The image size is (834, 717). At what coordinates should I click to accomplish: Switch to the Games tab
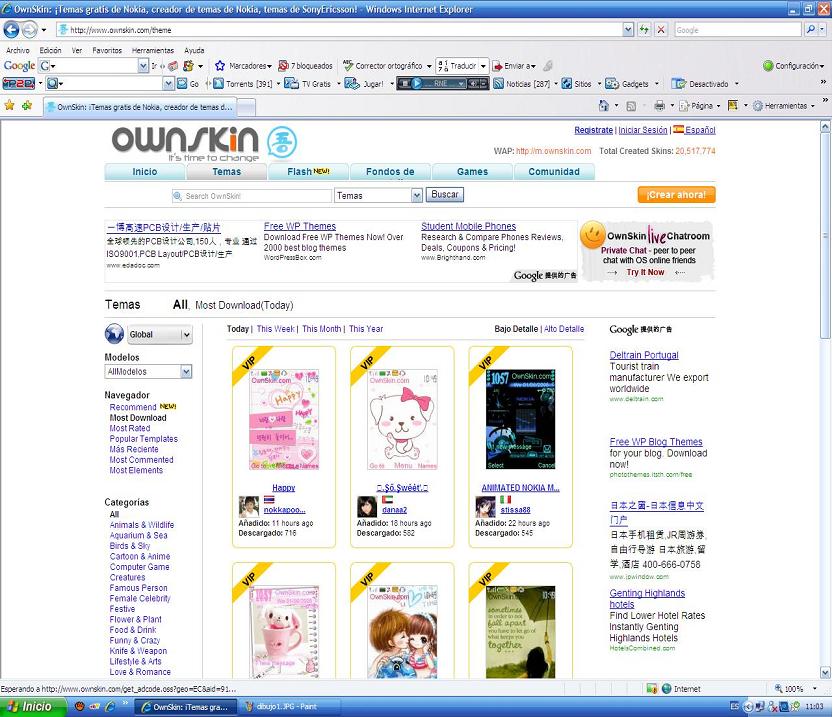tap(472, 172)
